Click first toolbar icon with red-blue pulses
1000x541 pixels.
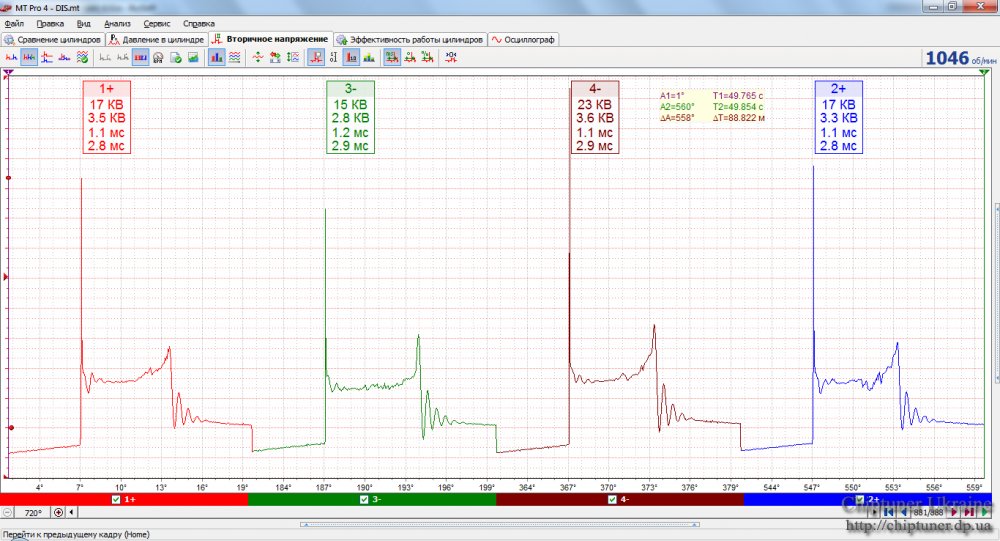11,57
